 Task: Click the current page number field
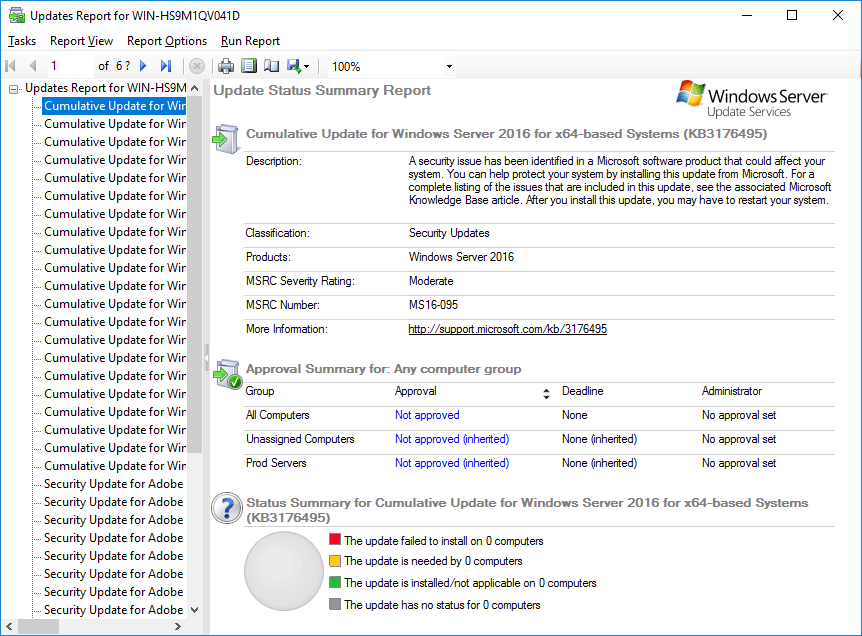click(x=69, y=67)
